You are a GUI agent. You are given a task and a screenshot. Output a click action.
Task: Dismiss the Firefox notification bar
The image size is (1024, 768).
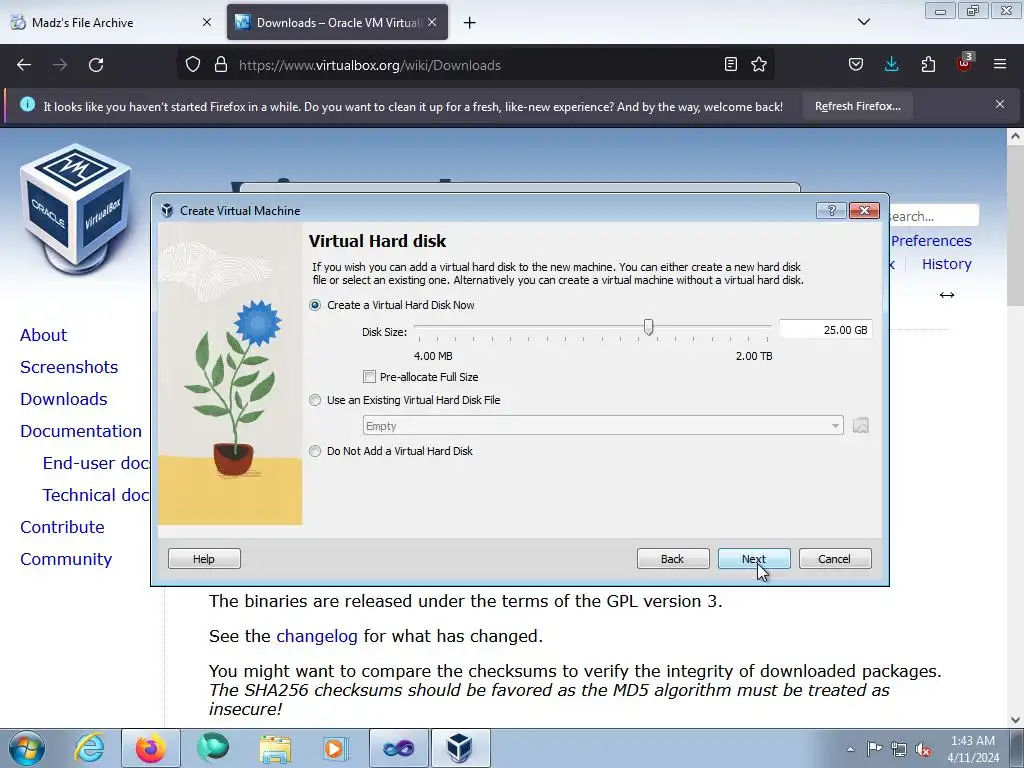[1000, 104]
